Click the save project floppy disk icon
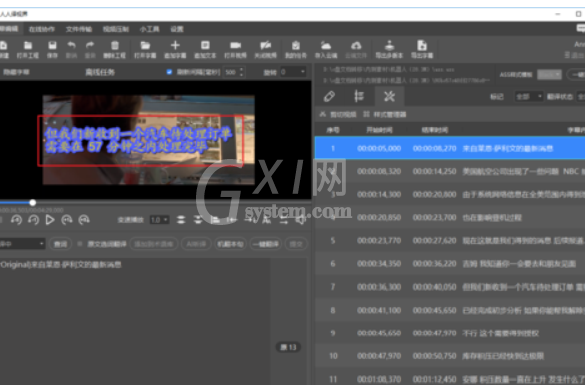 tap(52, 46)
